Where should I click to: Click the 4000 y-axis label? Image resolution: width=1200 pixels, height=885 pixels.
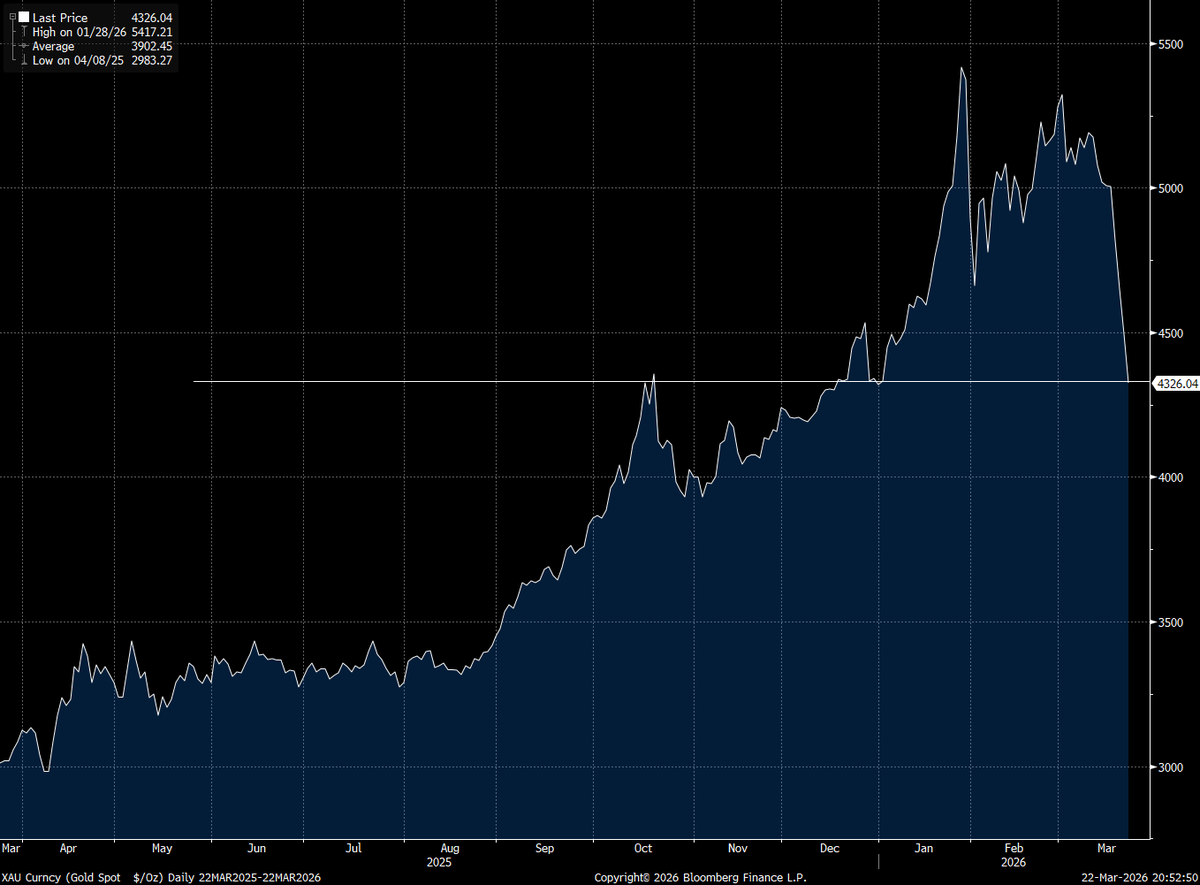(1170, 478)
